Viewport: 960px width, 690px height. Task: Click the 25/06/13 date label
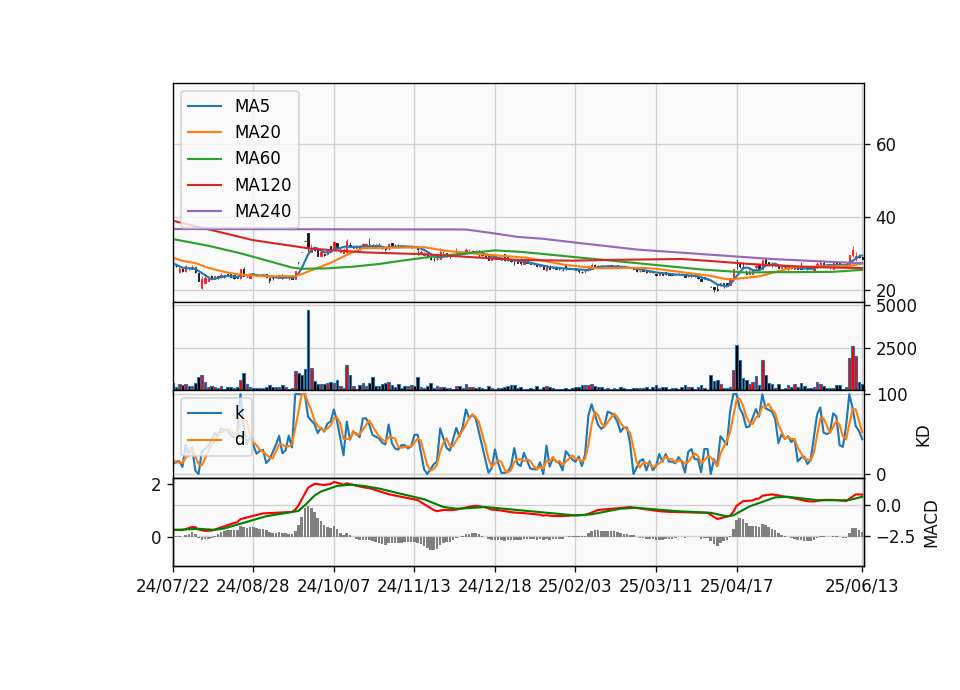(x=862, y=586)
